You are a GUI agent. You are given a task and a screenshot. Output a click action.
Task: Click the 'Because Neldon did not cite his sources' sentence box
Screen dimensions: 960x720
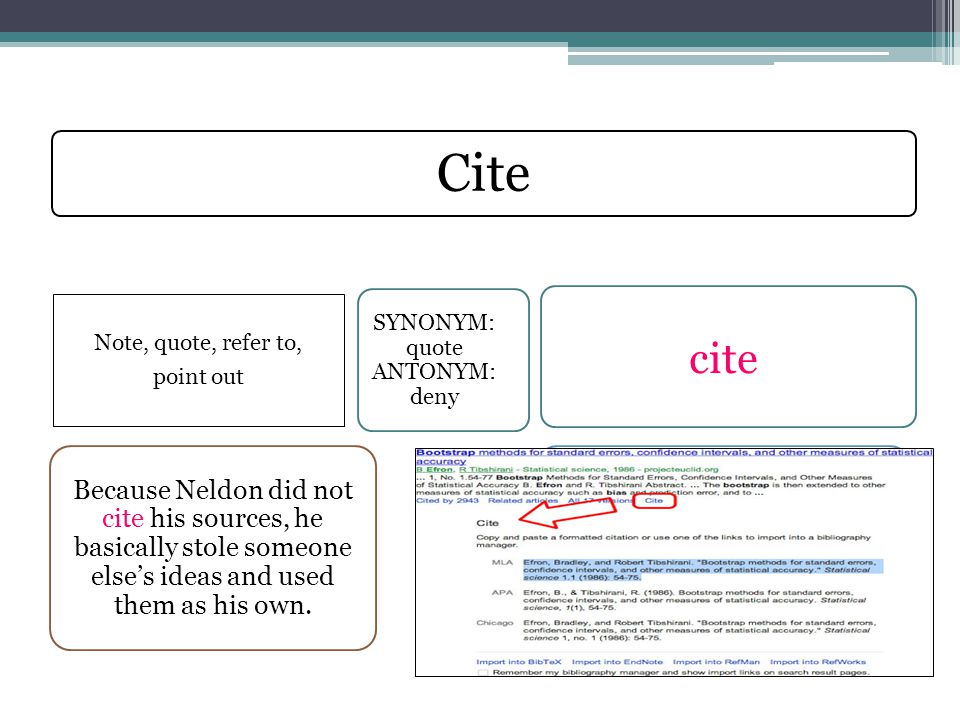213,548
